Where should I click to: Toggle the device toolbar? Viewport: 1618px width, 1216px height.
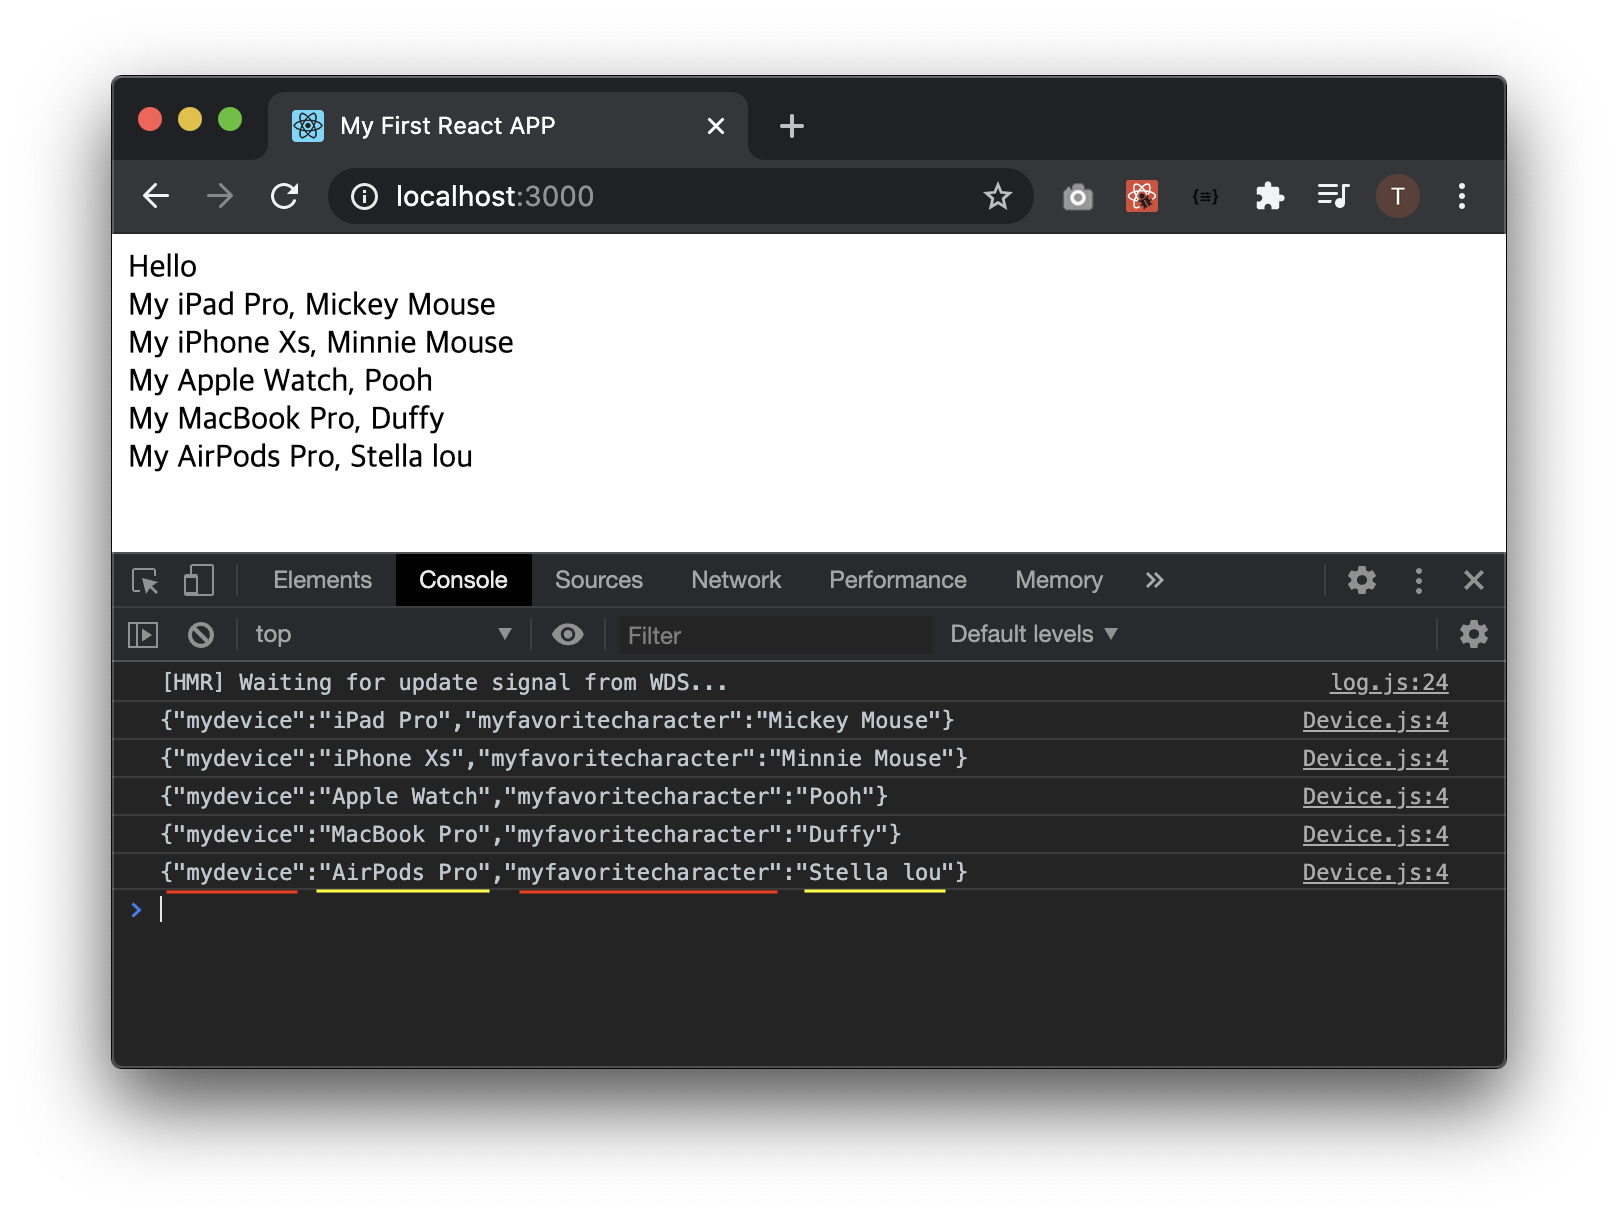(x=198, y=580)
